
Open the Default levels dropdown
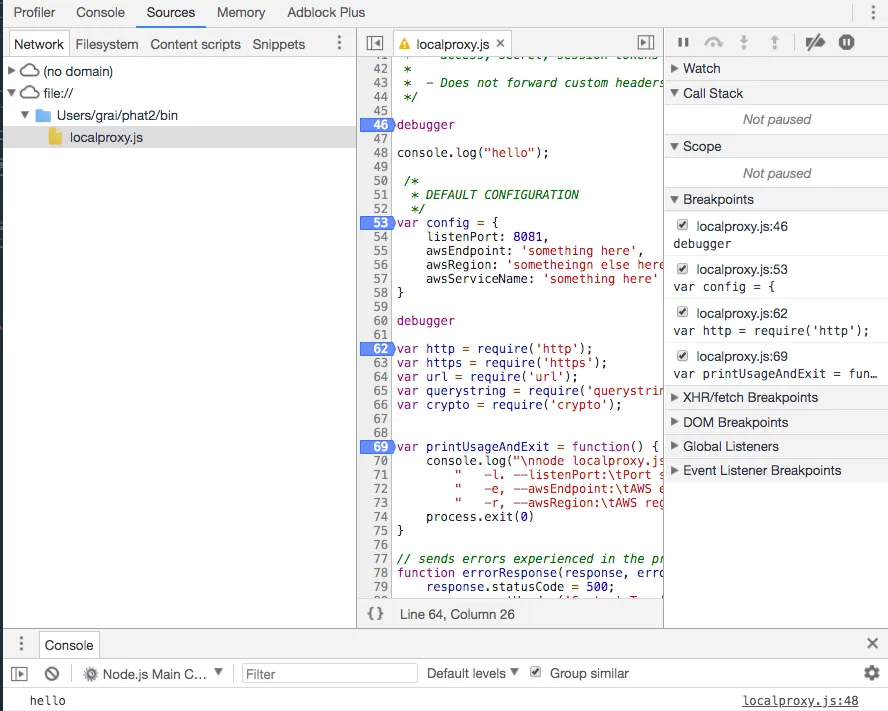(472, 673)
